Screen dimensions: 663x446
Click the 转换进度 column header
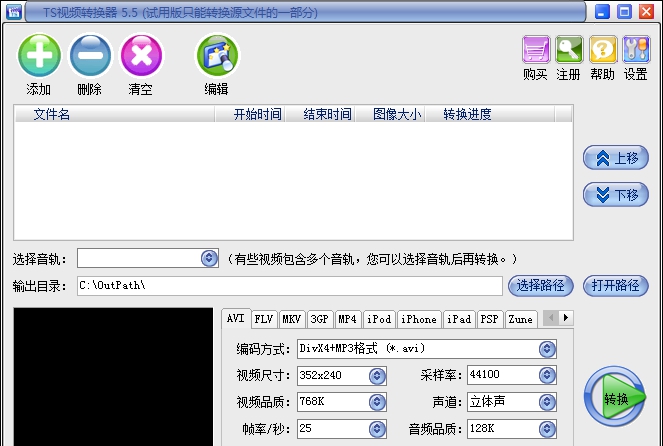490,114
